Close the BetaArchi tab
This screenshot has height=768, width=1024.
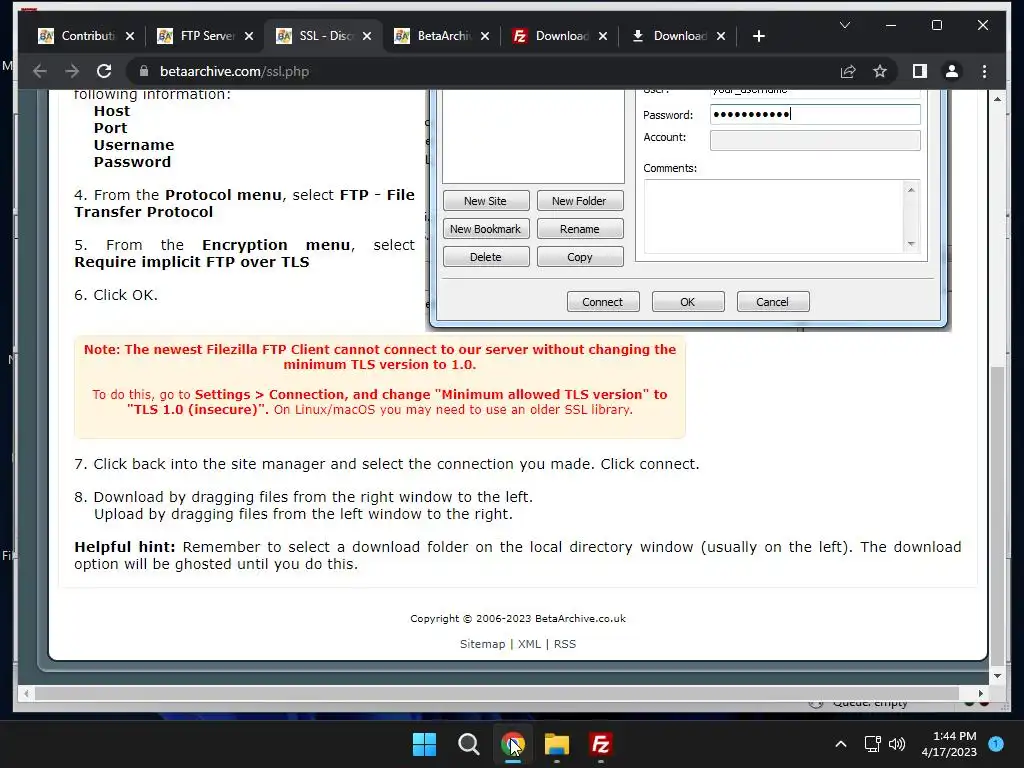pos(485,36)
